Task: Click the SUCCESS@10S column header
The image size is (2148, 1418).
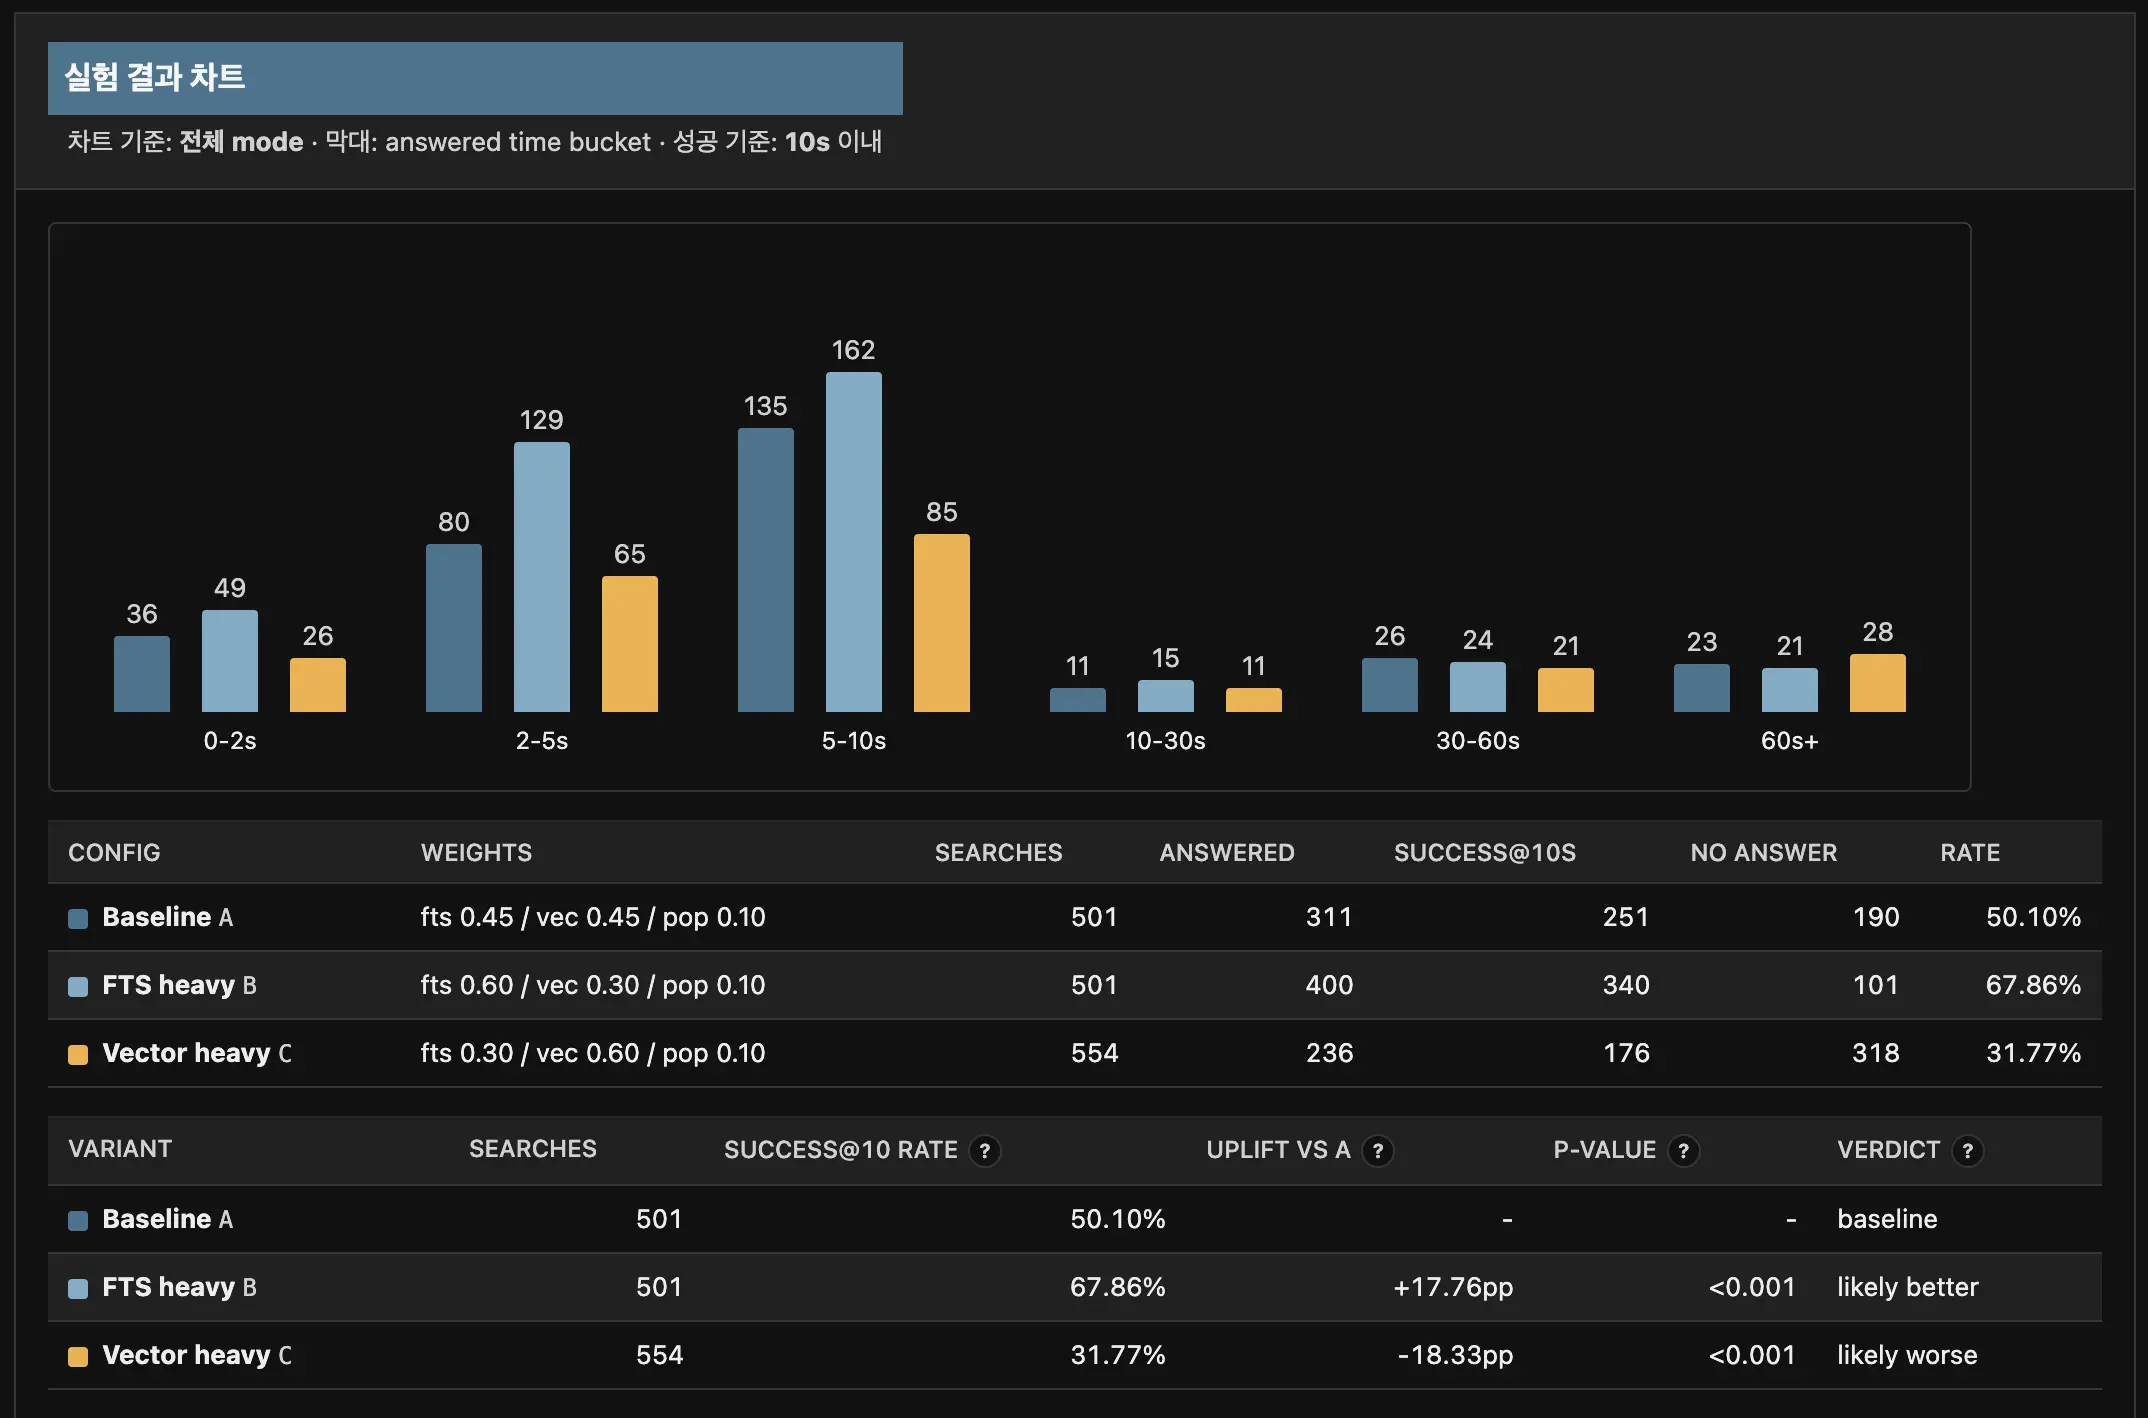Action: click(x=1485, y=853)
